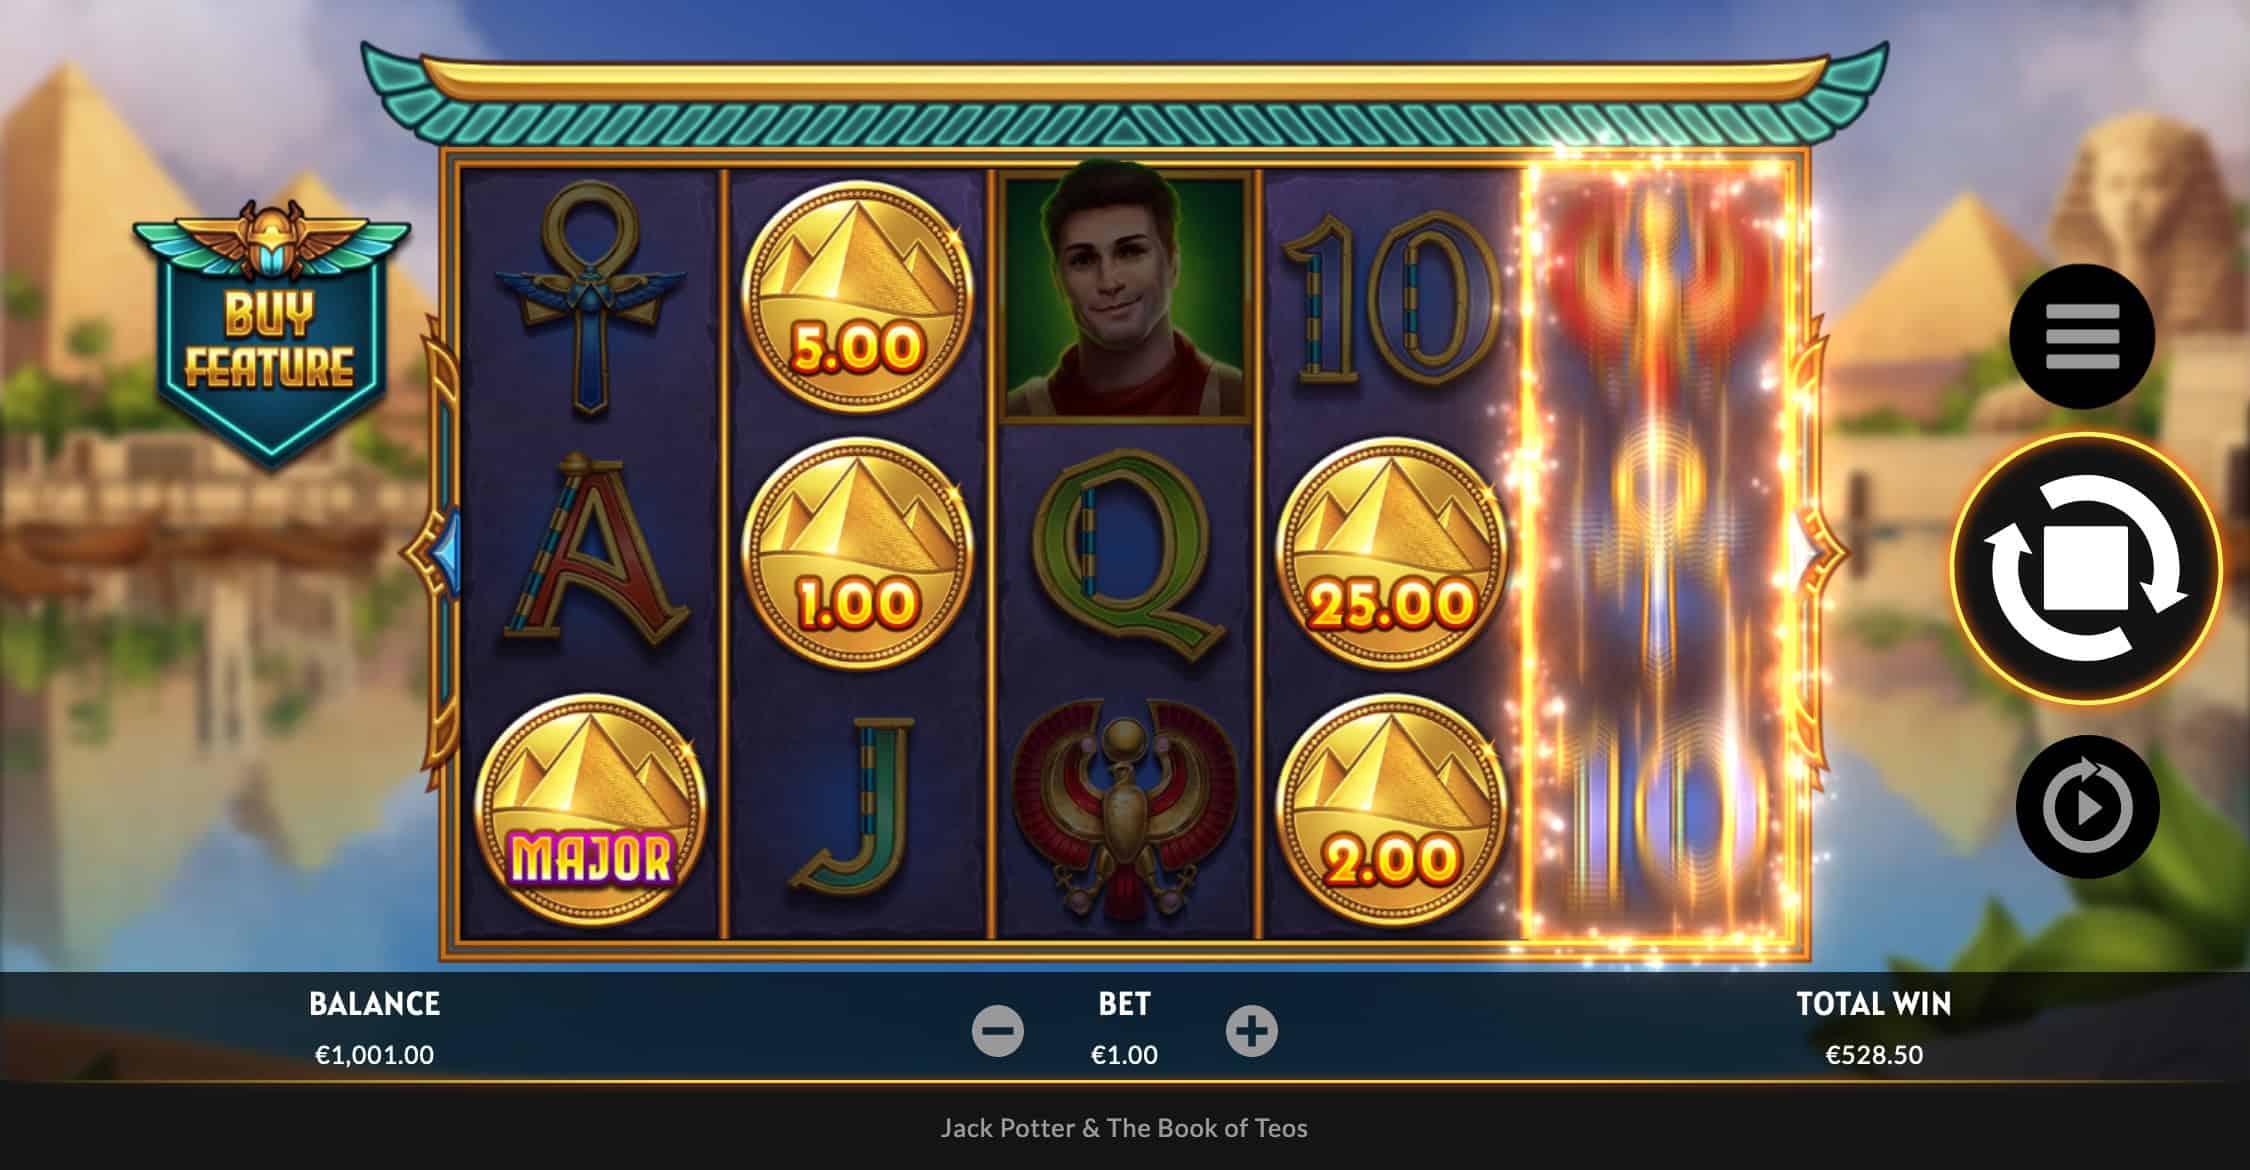The image size is (2250, 1170).
Task: Open autoplay settings button
Action: coord(2087,807)
